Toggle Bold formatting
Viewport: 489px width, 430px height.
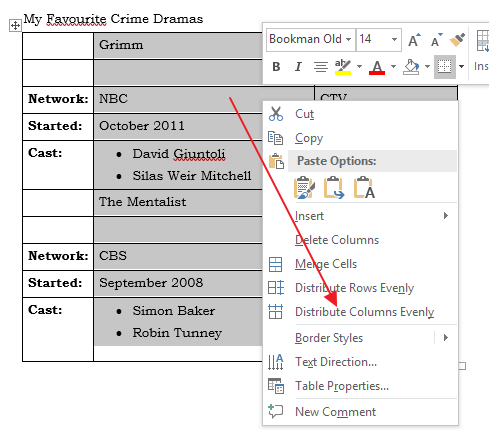(x=276, y=67)
